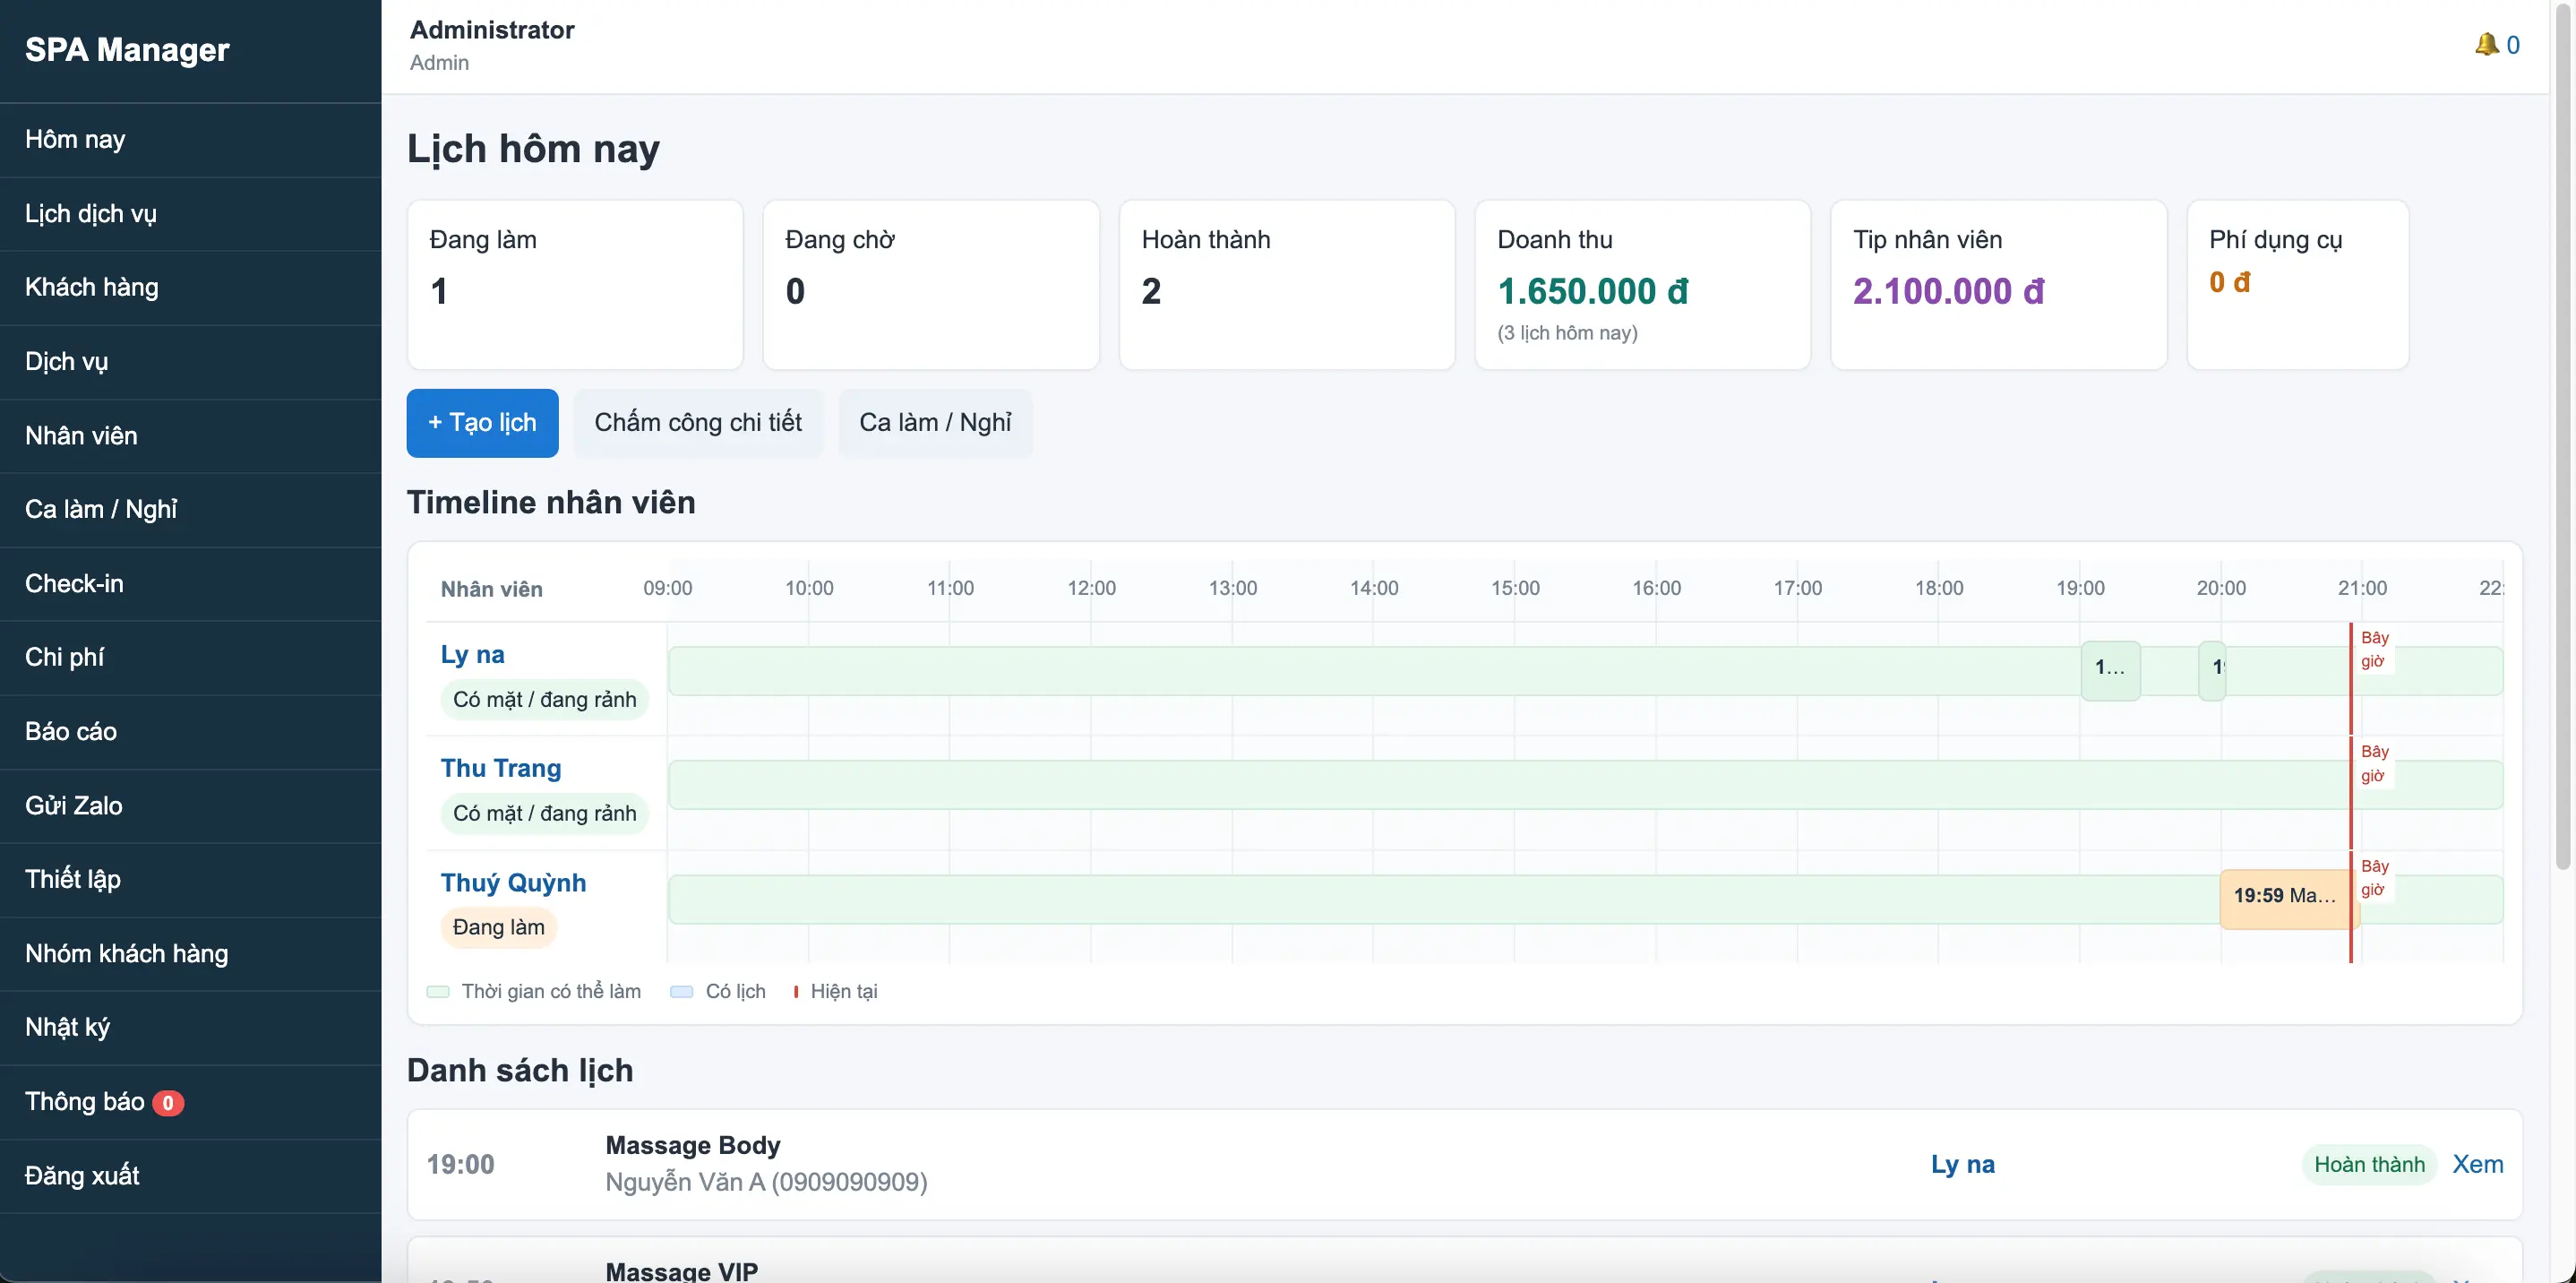Image resolution: width=2576 pixels, height=1283 pixels.
Task: Click Ly na link in Massage Body row
Action: 1962,1165
